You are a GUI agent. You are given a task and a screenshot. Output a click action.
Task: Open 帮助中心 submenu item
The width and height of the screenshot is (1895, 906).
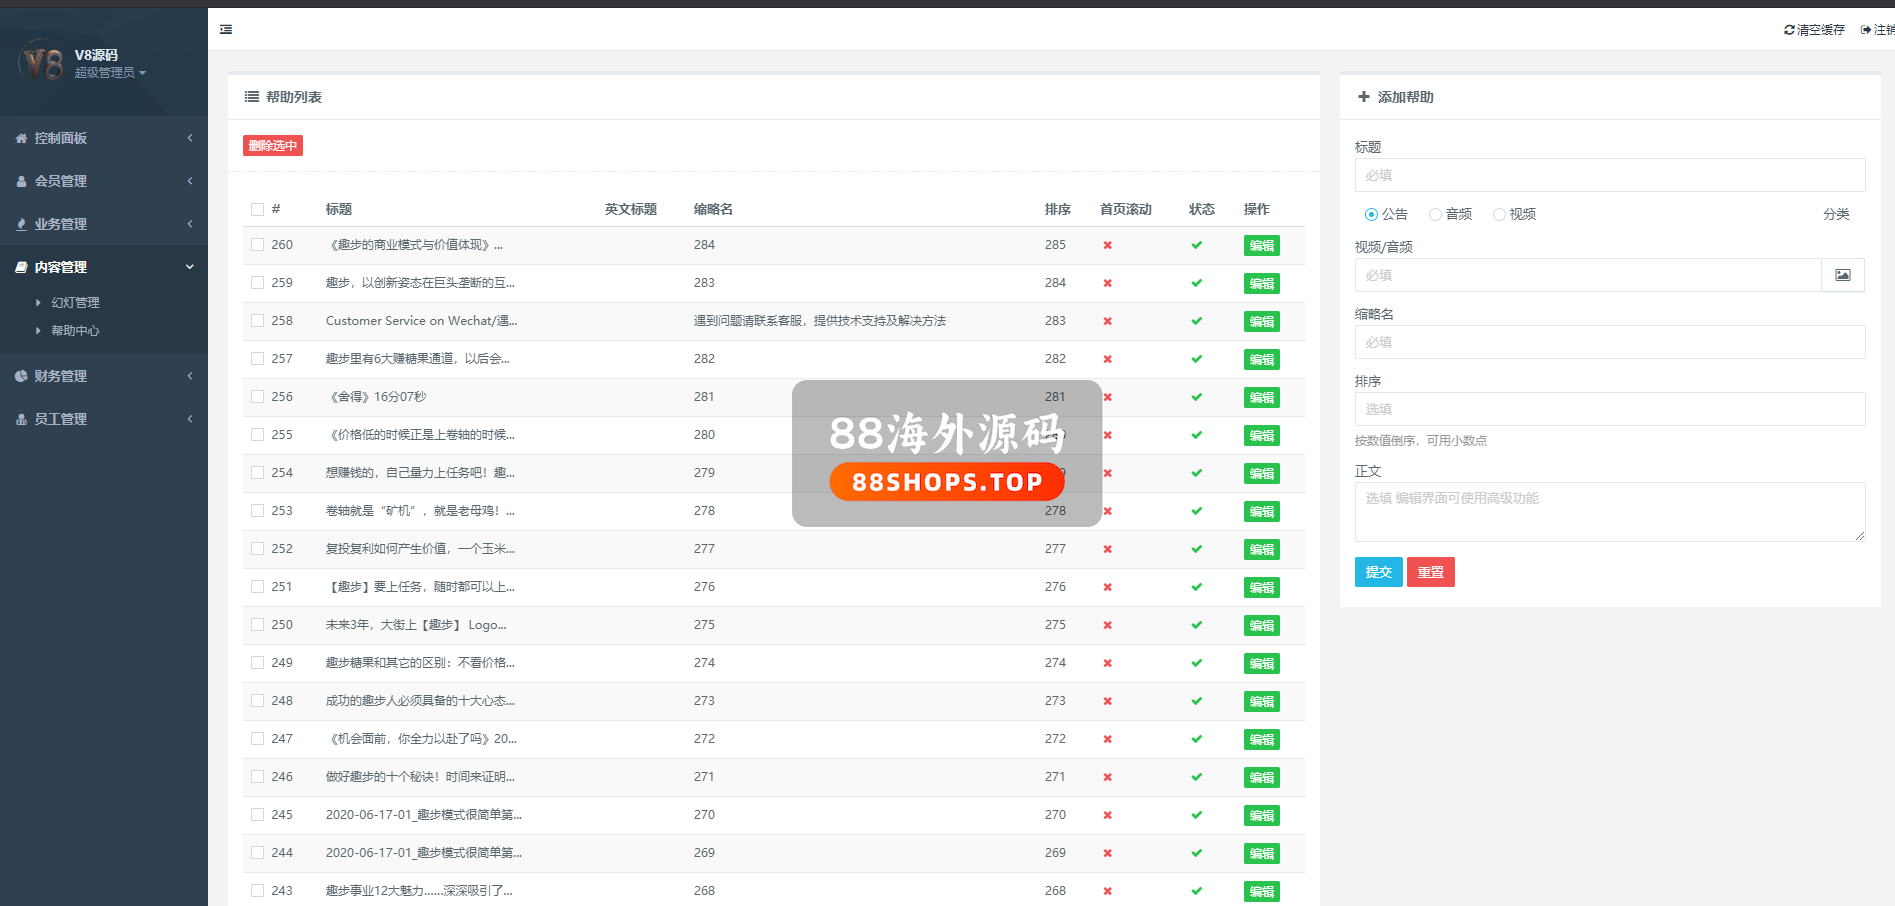point(75,331)
